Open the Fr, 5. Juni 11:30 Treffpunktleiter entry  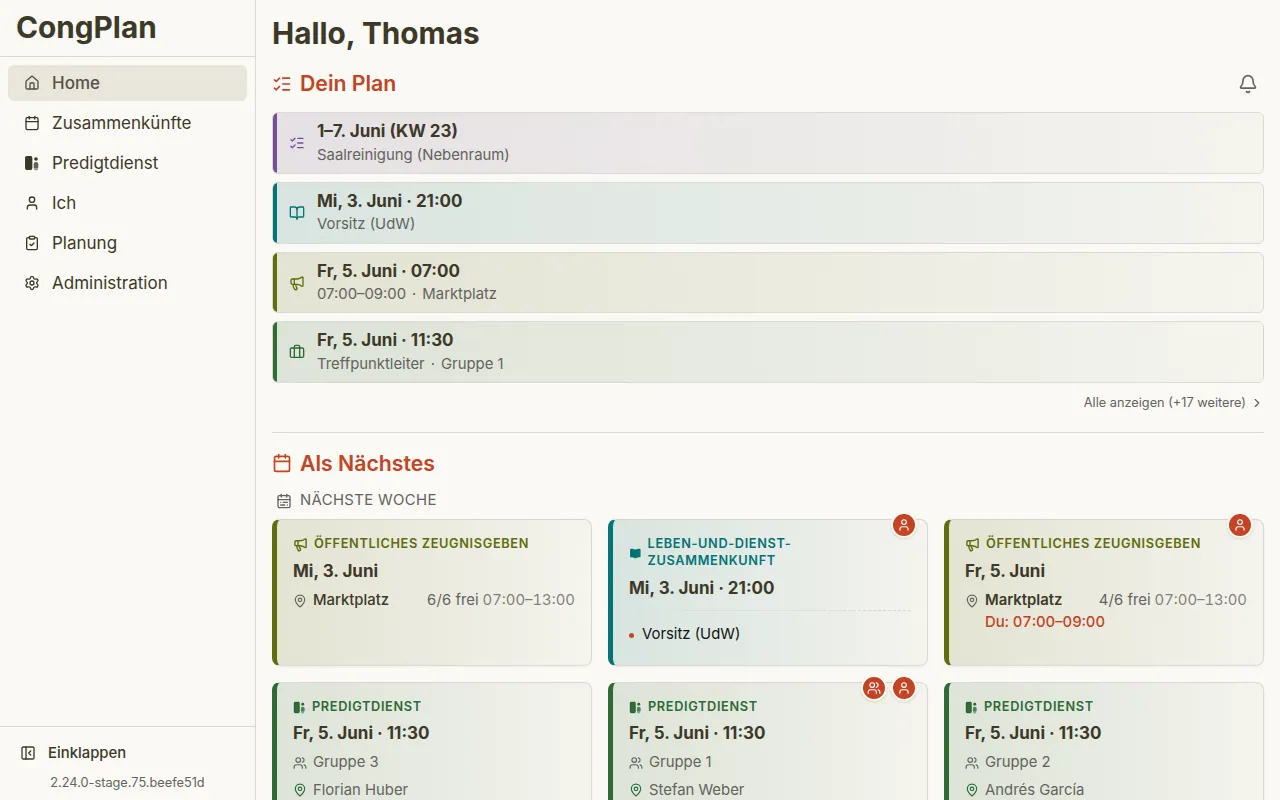(x=768, y=352)
